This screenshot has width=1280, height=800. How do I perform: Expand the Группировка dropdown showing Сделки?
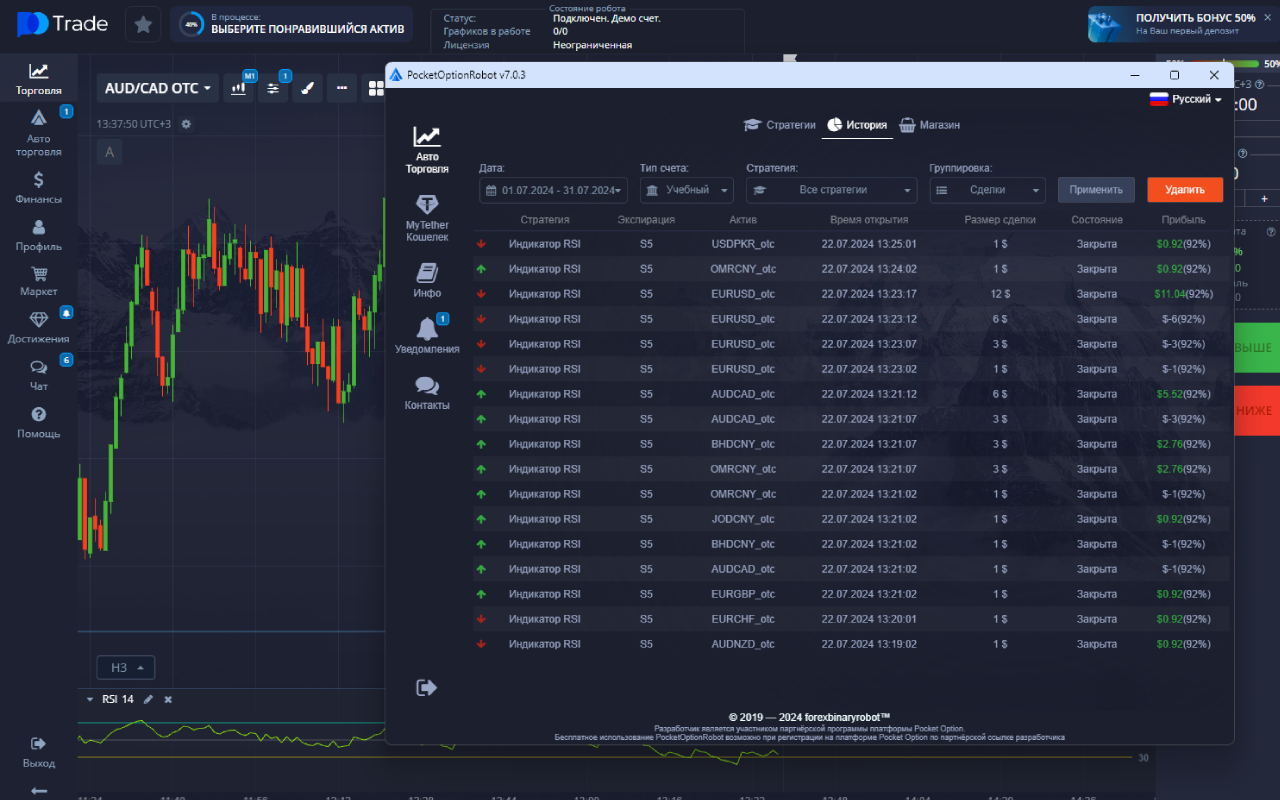[x=988, y=190]
